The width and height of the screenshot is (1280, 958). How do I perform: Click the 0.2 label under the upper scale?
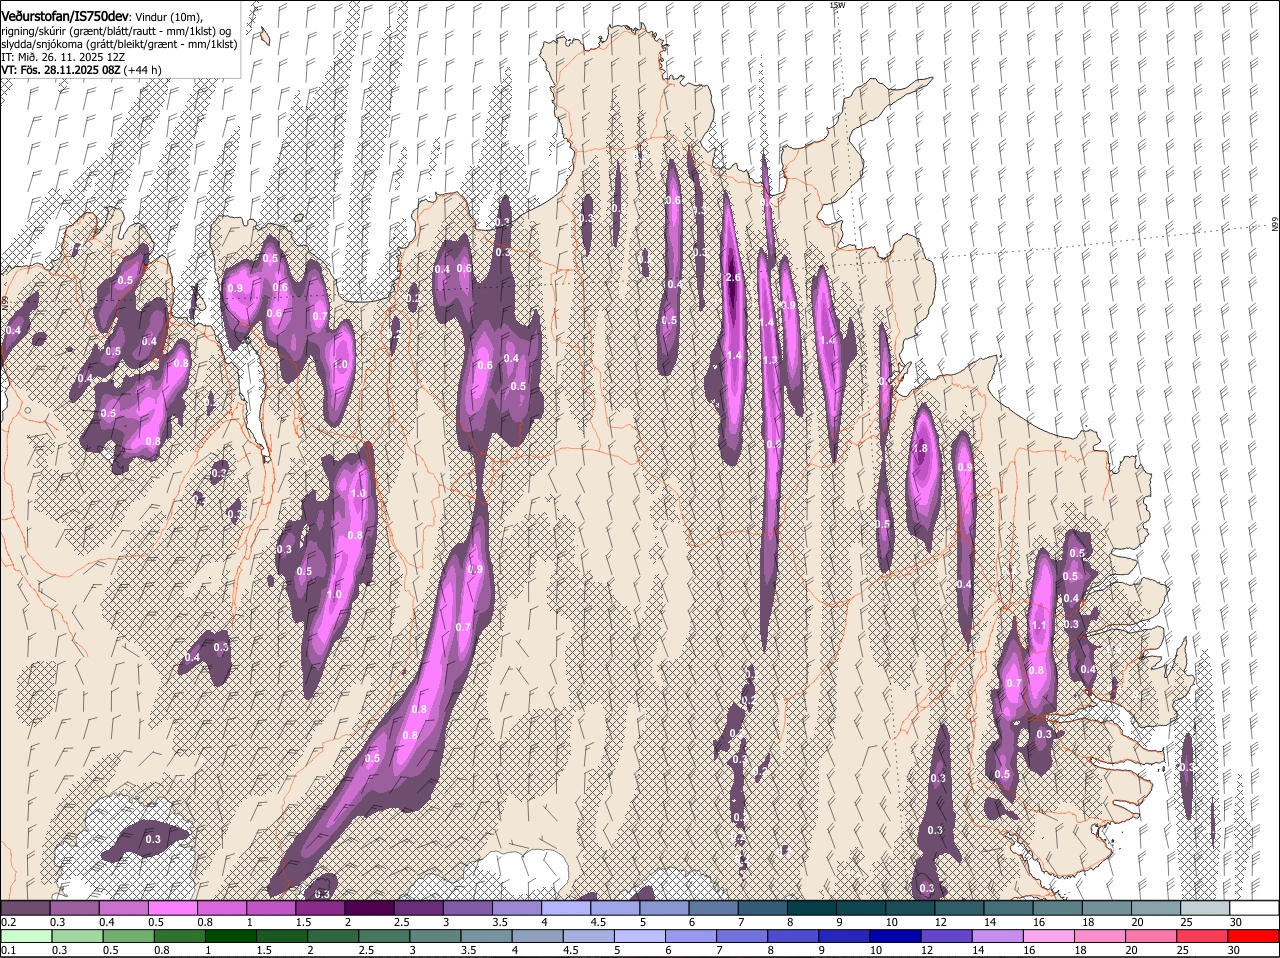point(8,922)
